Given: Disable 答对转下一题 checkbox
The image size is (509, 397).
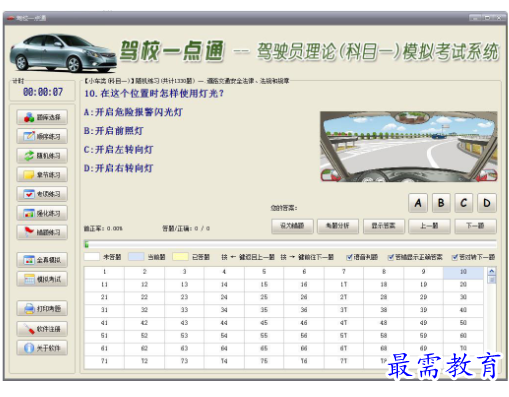Looking at the screenshot, I should point(455,257).
